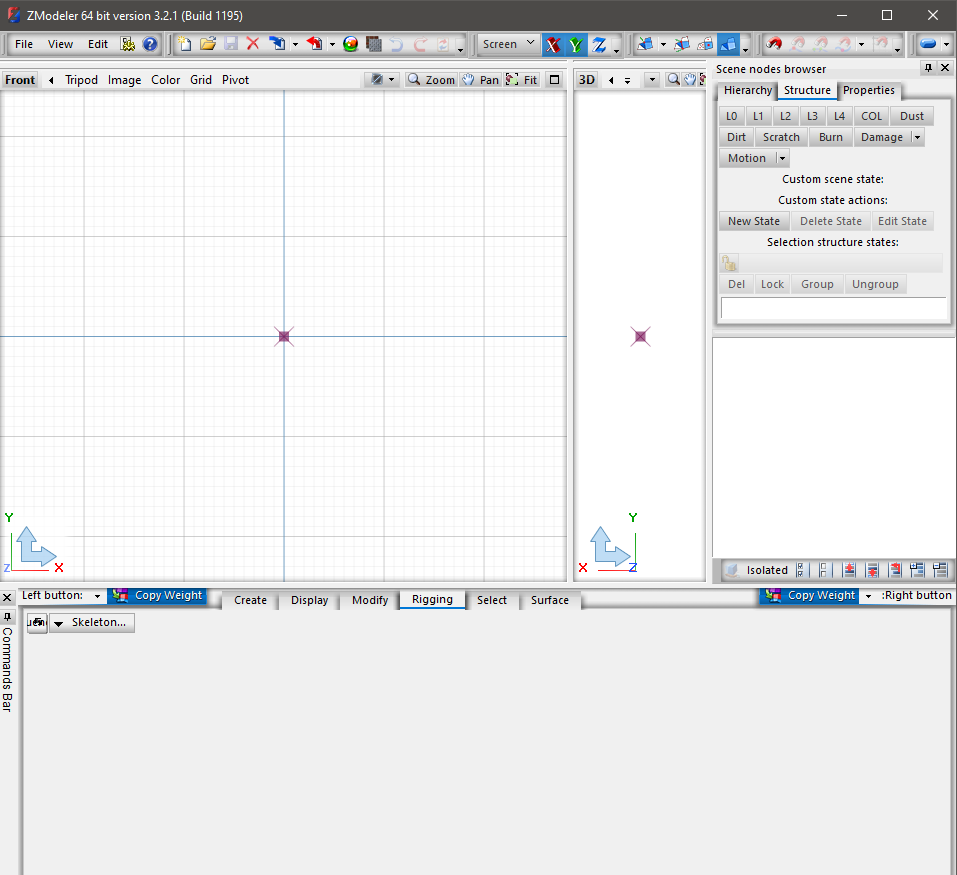This screenshot has height=875, width=957.
Task: Toggle the X axis constraint
Action: click(553, 45)
